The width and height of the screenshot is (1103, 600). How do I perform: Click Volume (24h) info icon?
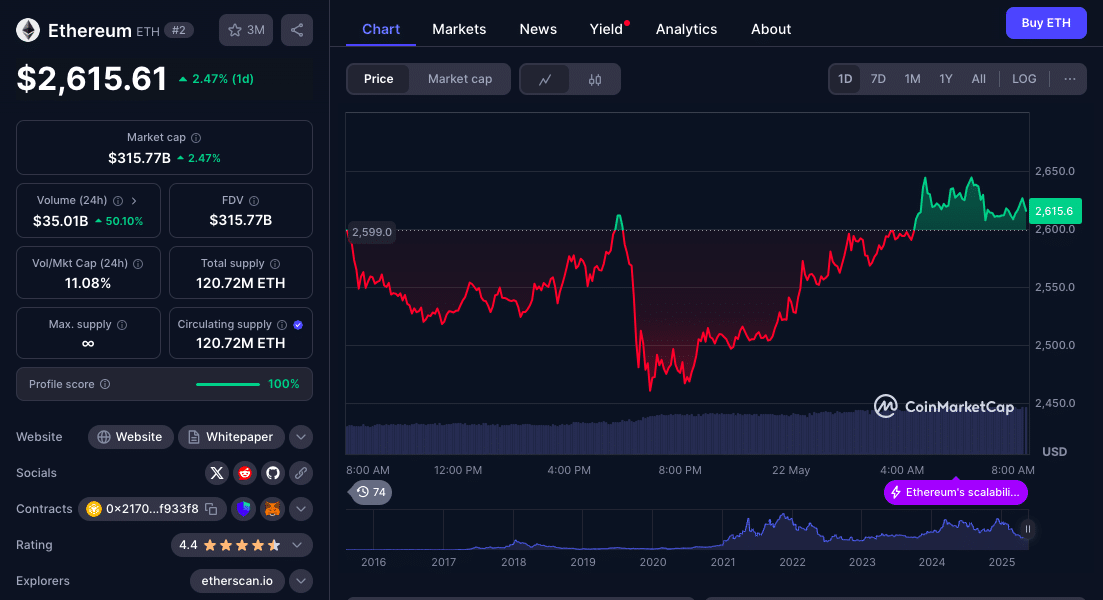118,200
